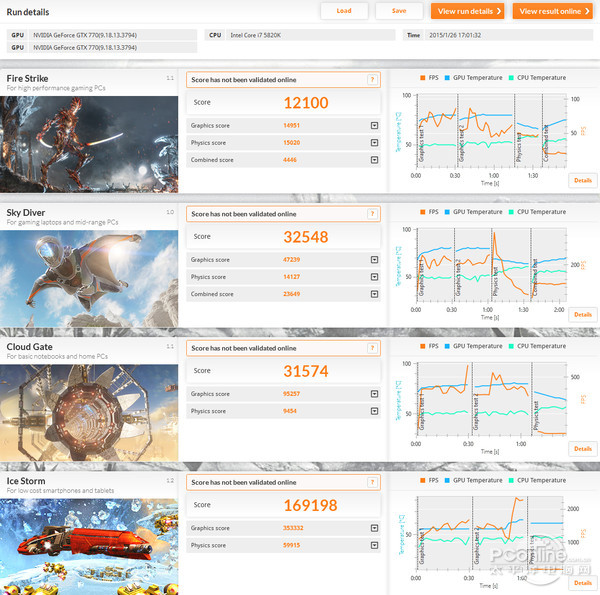
Task: Open Details for the Fire Strike chart
Action: [583, 180]
